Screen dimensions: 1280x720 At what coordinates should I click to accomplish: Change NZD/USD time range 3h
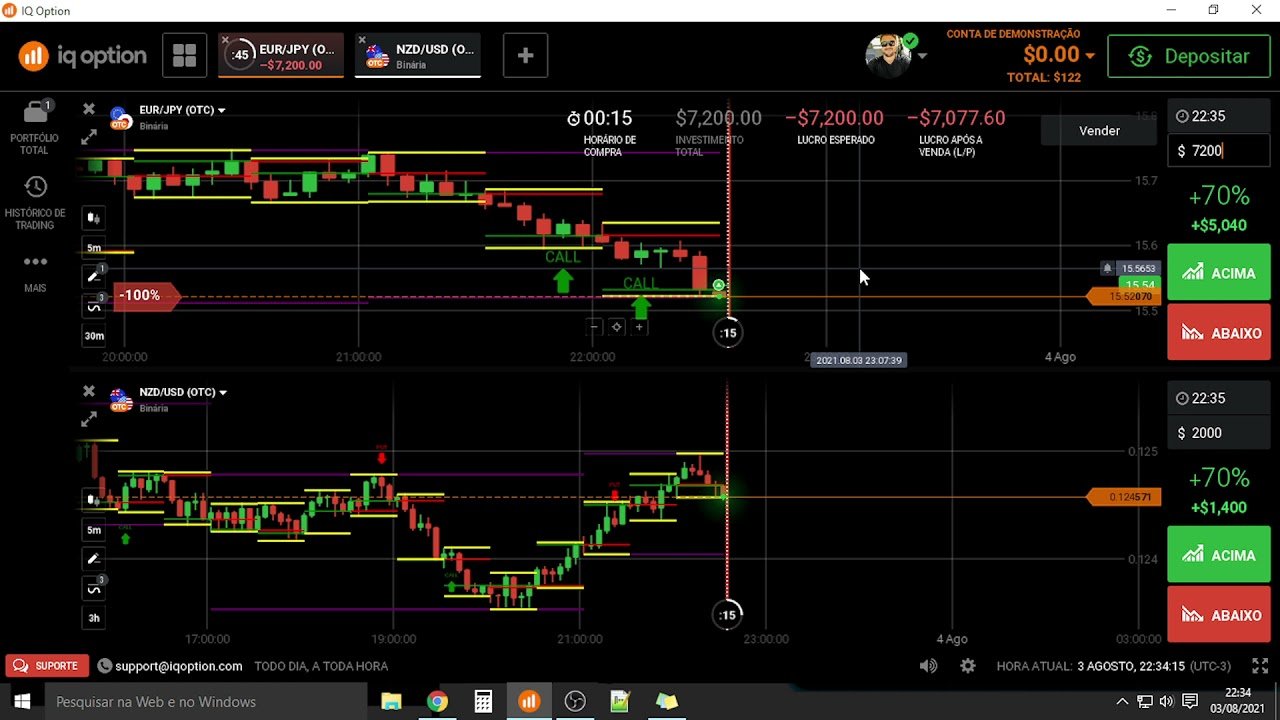click(x=94, y=618)
